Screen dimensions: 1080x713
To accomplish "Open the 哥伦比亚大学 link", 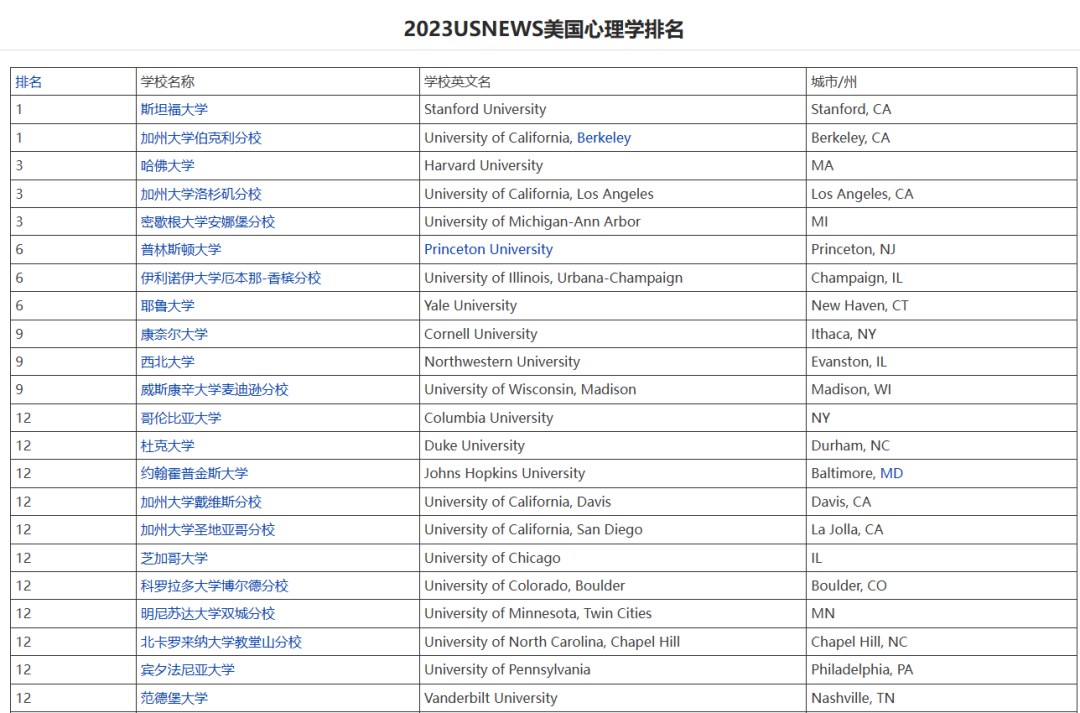I will click(x=181, y=418).
